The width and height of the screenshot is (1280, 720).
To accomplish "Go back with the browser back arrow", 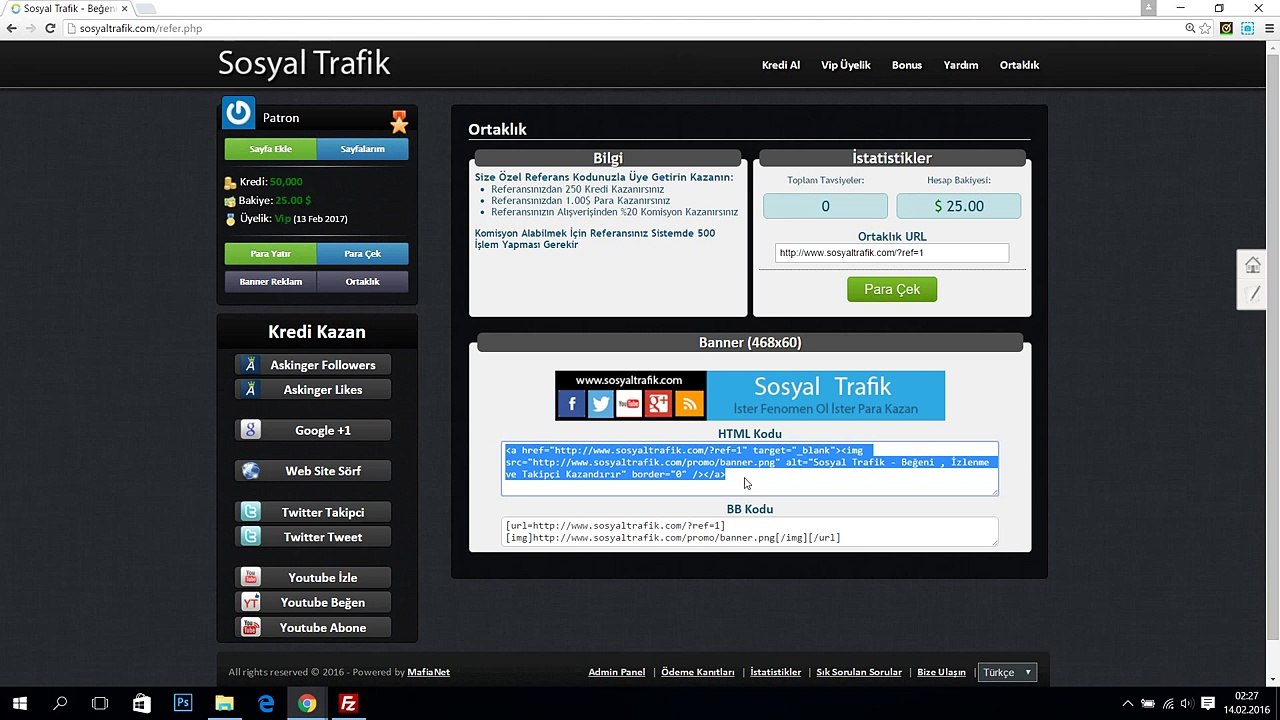I will point(12,28).
